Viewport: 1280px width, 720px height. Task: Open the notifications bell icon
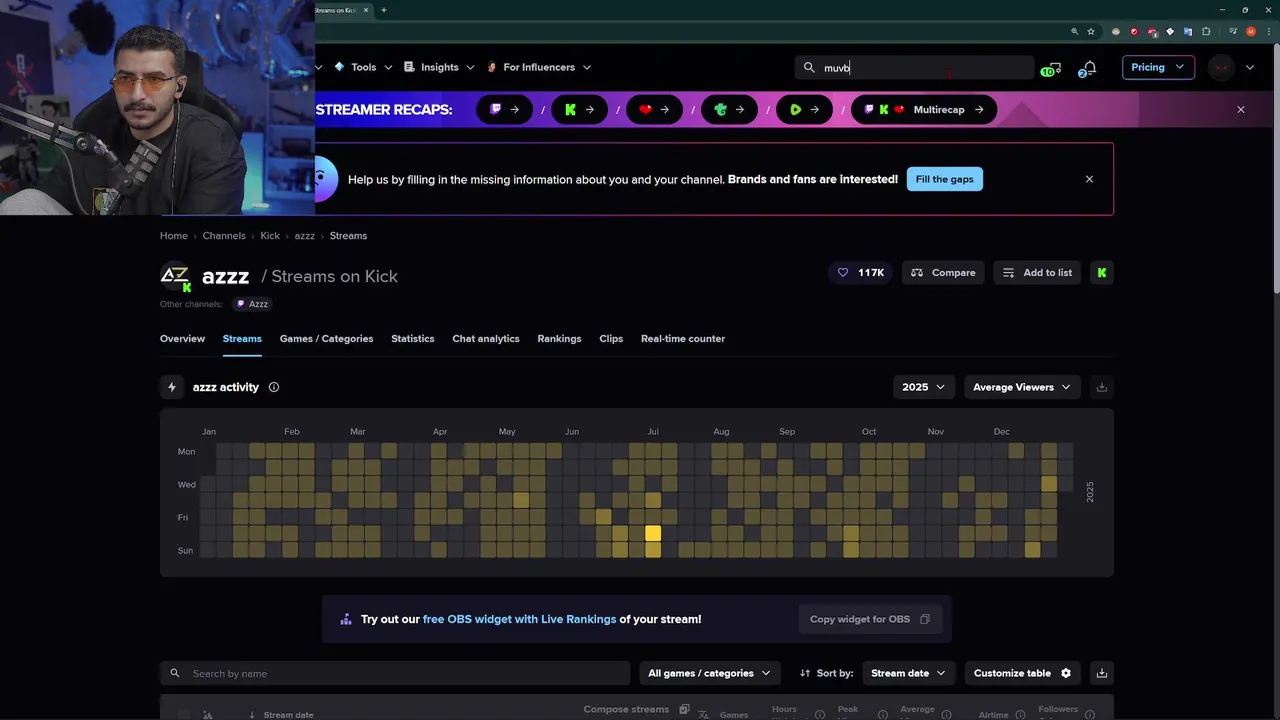tap(1088, 68)
